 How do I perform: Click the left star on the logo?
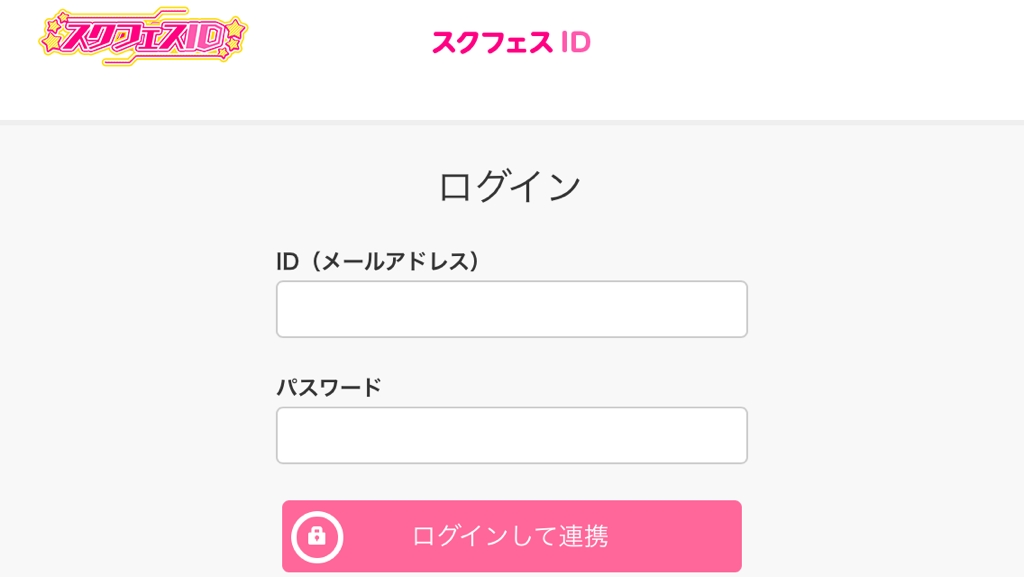click(x=53, y=41)
